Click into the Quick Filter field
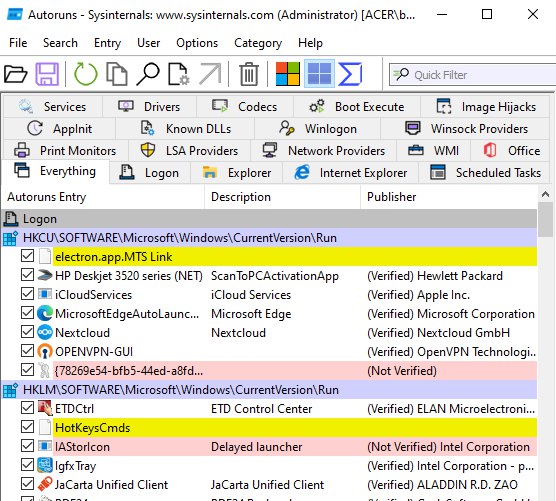The image size is (556, 501). pos(472,75)
